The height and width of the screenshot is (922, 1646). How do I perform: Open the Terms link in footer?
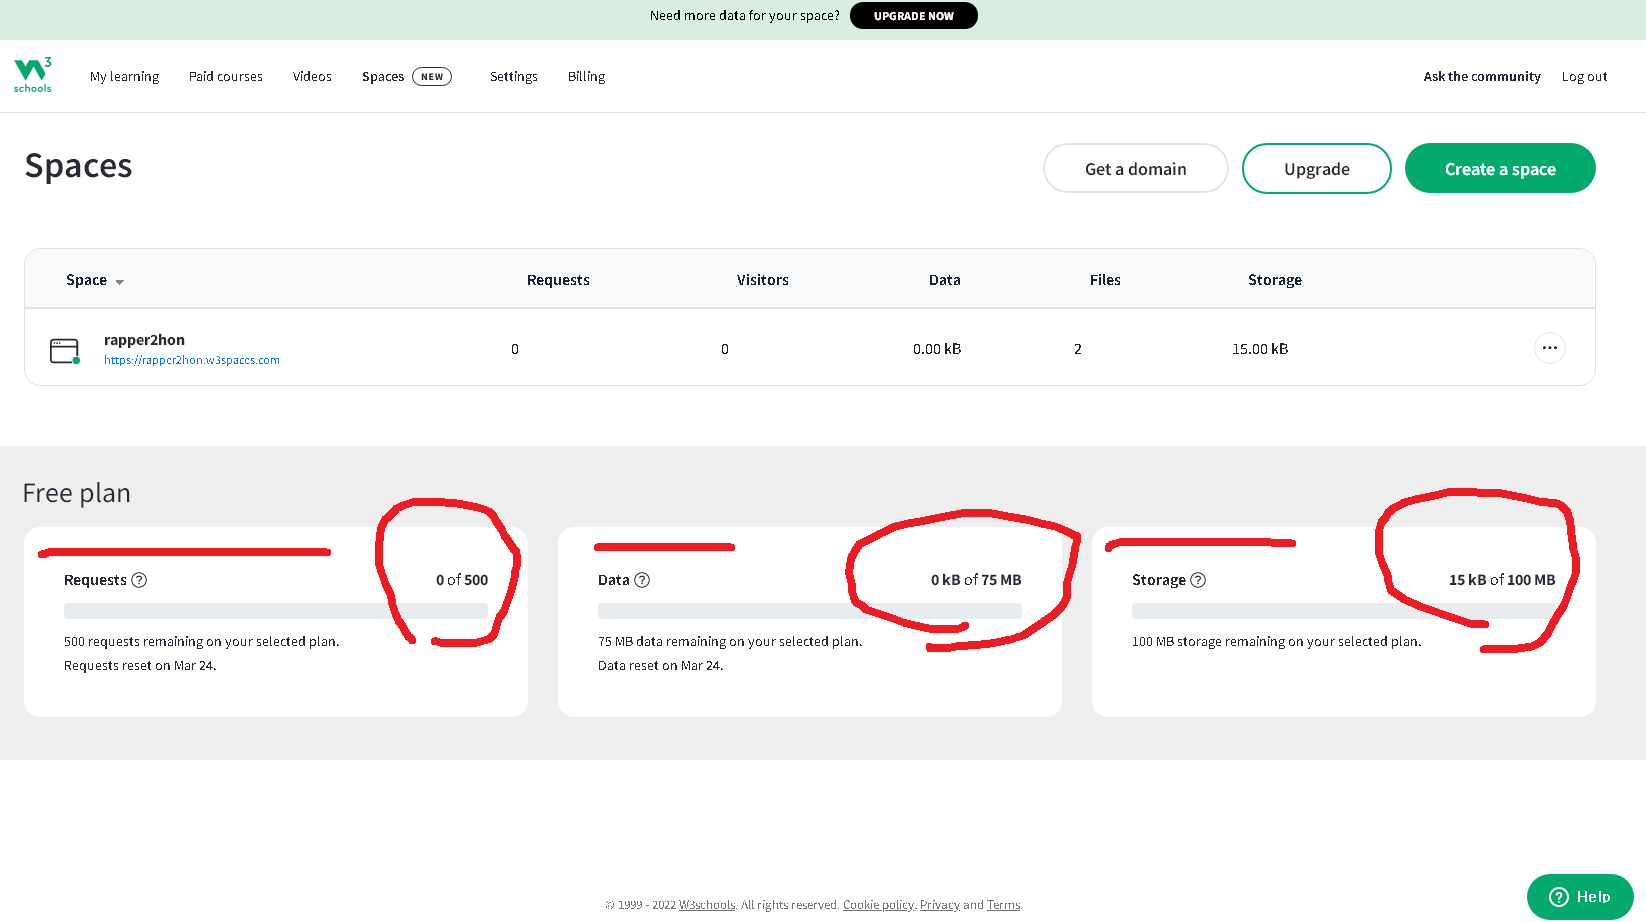[1004, 905]
